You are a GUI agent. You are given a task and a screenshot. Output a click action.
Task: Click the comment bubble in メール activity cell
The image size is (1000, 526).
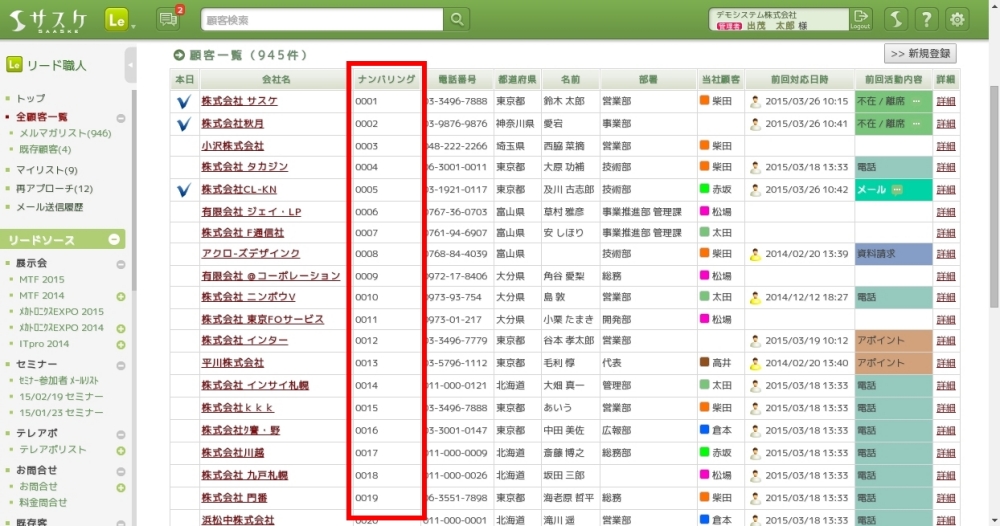coord(897,189)
